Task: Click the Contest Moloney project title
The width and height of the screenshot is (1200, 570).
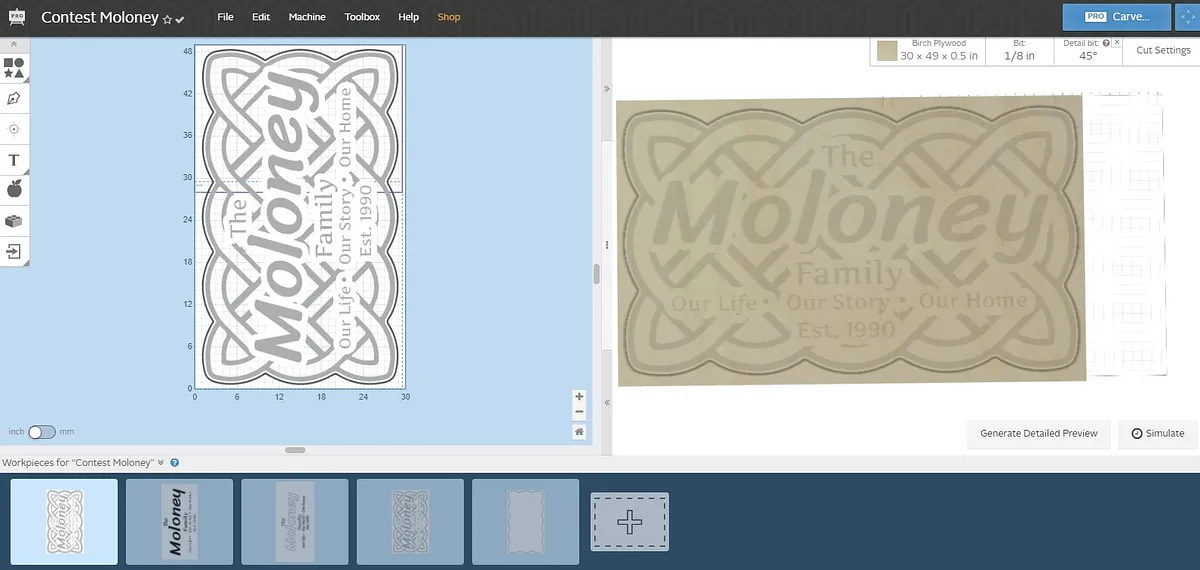Action: (x=99, y=18)
